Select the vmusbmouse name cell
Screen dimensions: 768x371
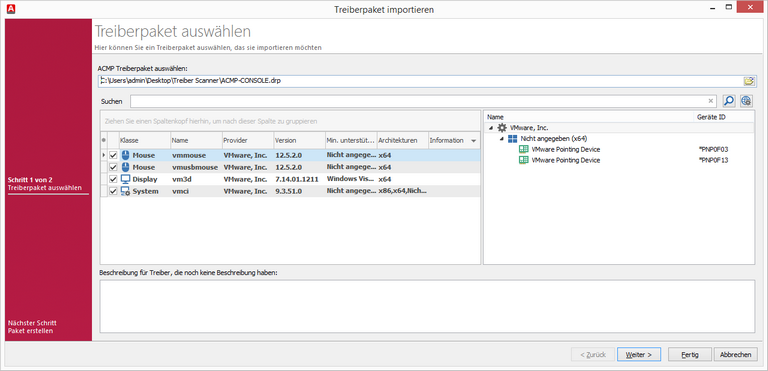[x=196, y=167]
